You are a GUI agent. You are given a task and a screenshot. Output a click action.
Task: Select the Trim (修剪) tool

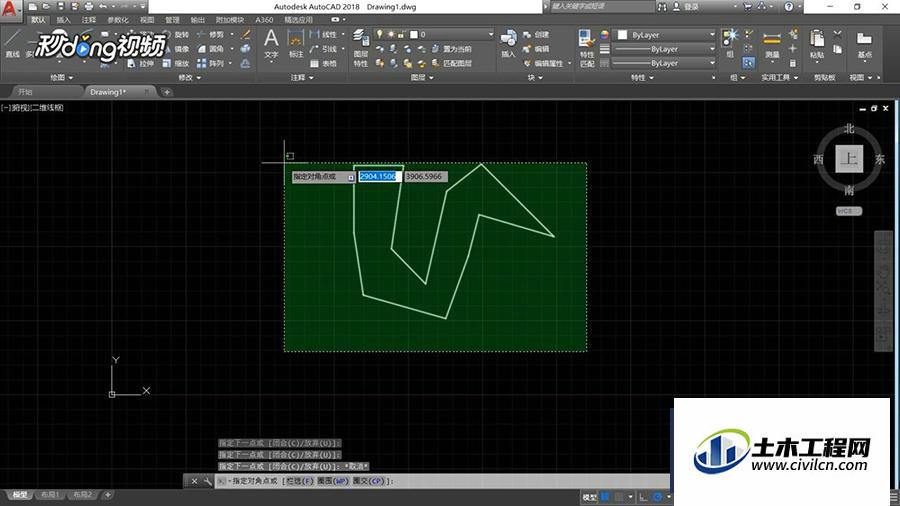210,35
